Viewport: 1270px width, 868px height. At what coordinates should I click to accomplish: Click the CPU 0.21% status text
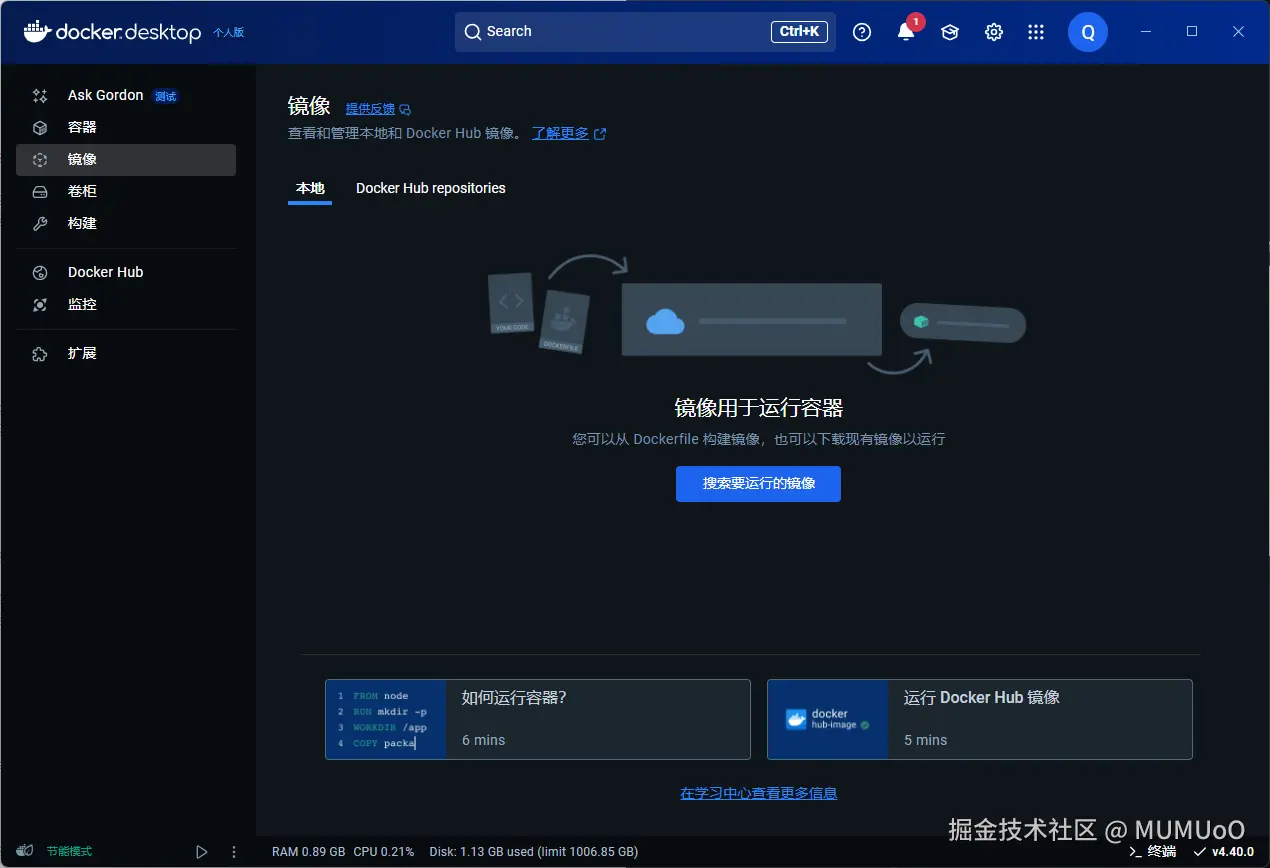tap(383, 852)
